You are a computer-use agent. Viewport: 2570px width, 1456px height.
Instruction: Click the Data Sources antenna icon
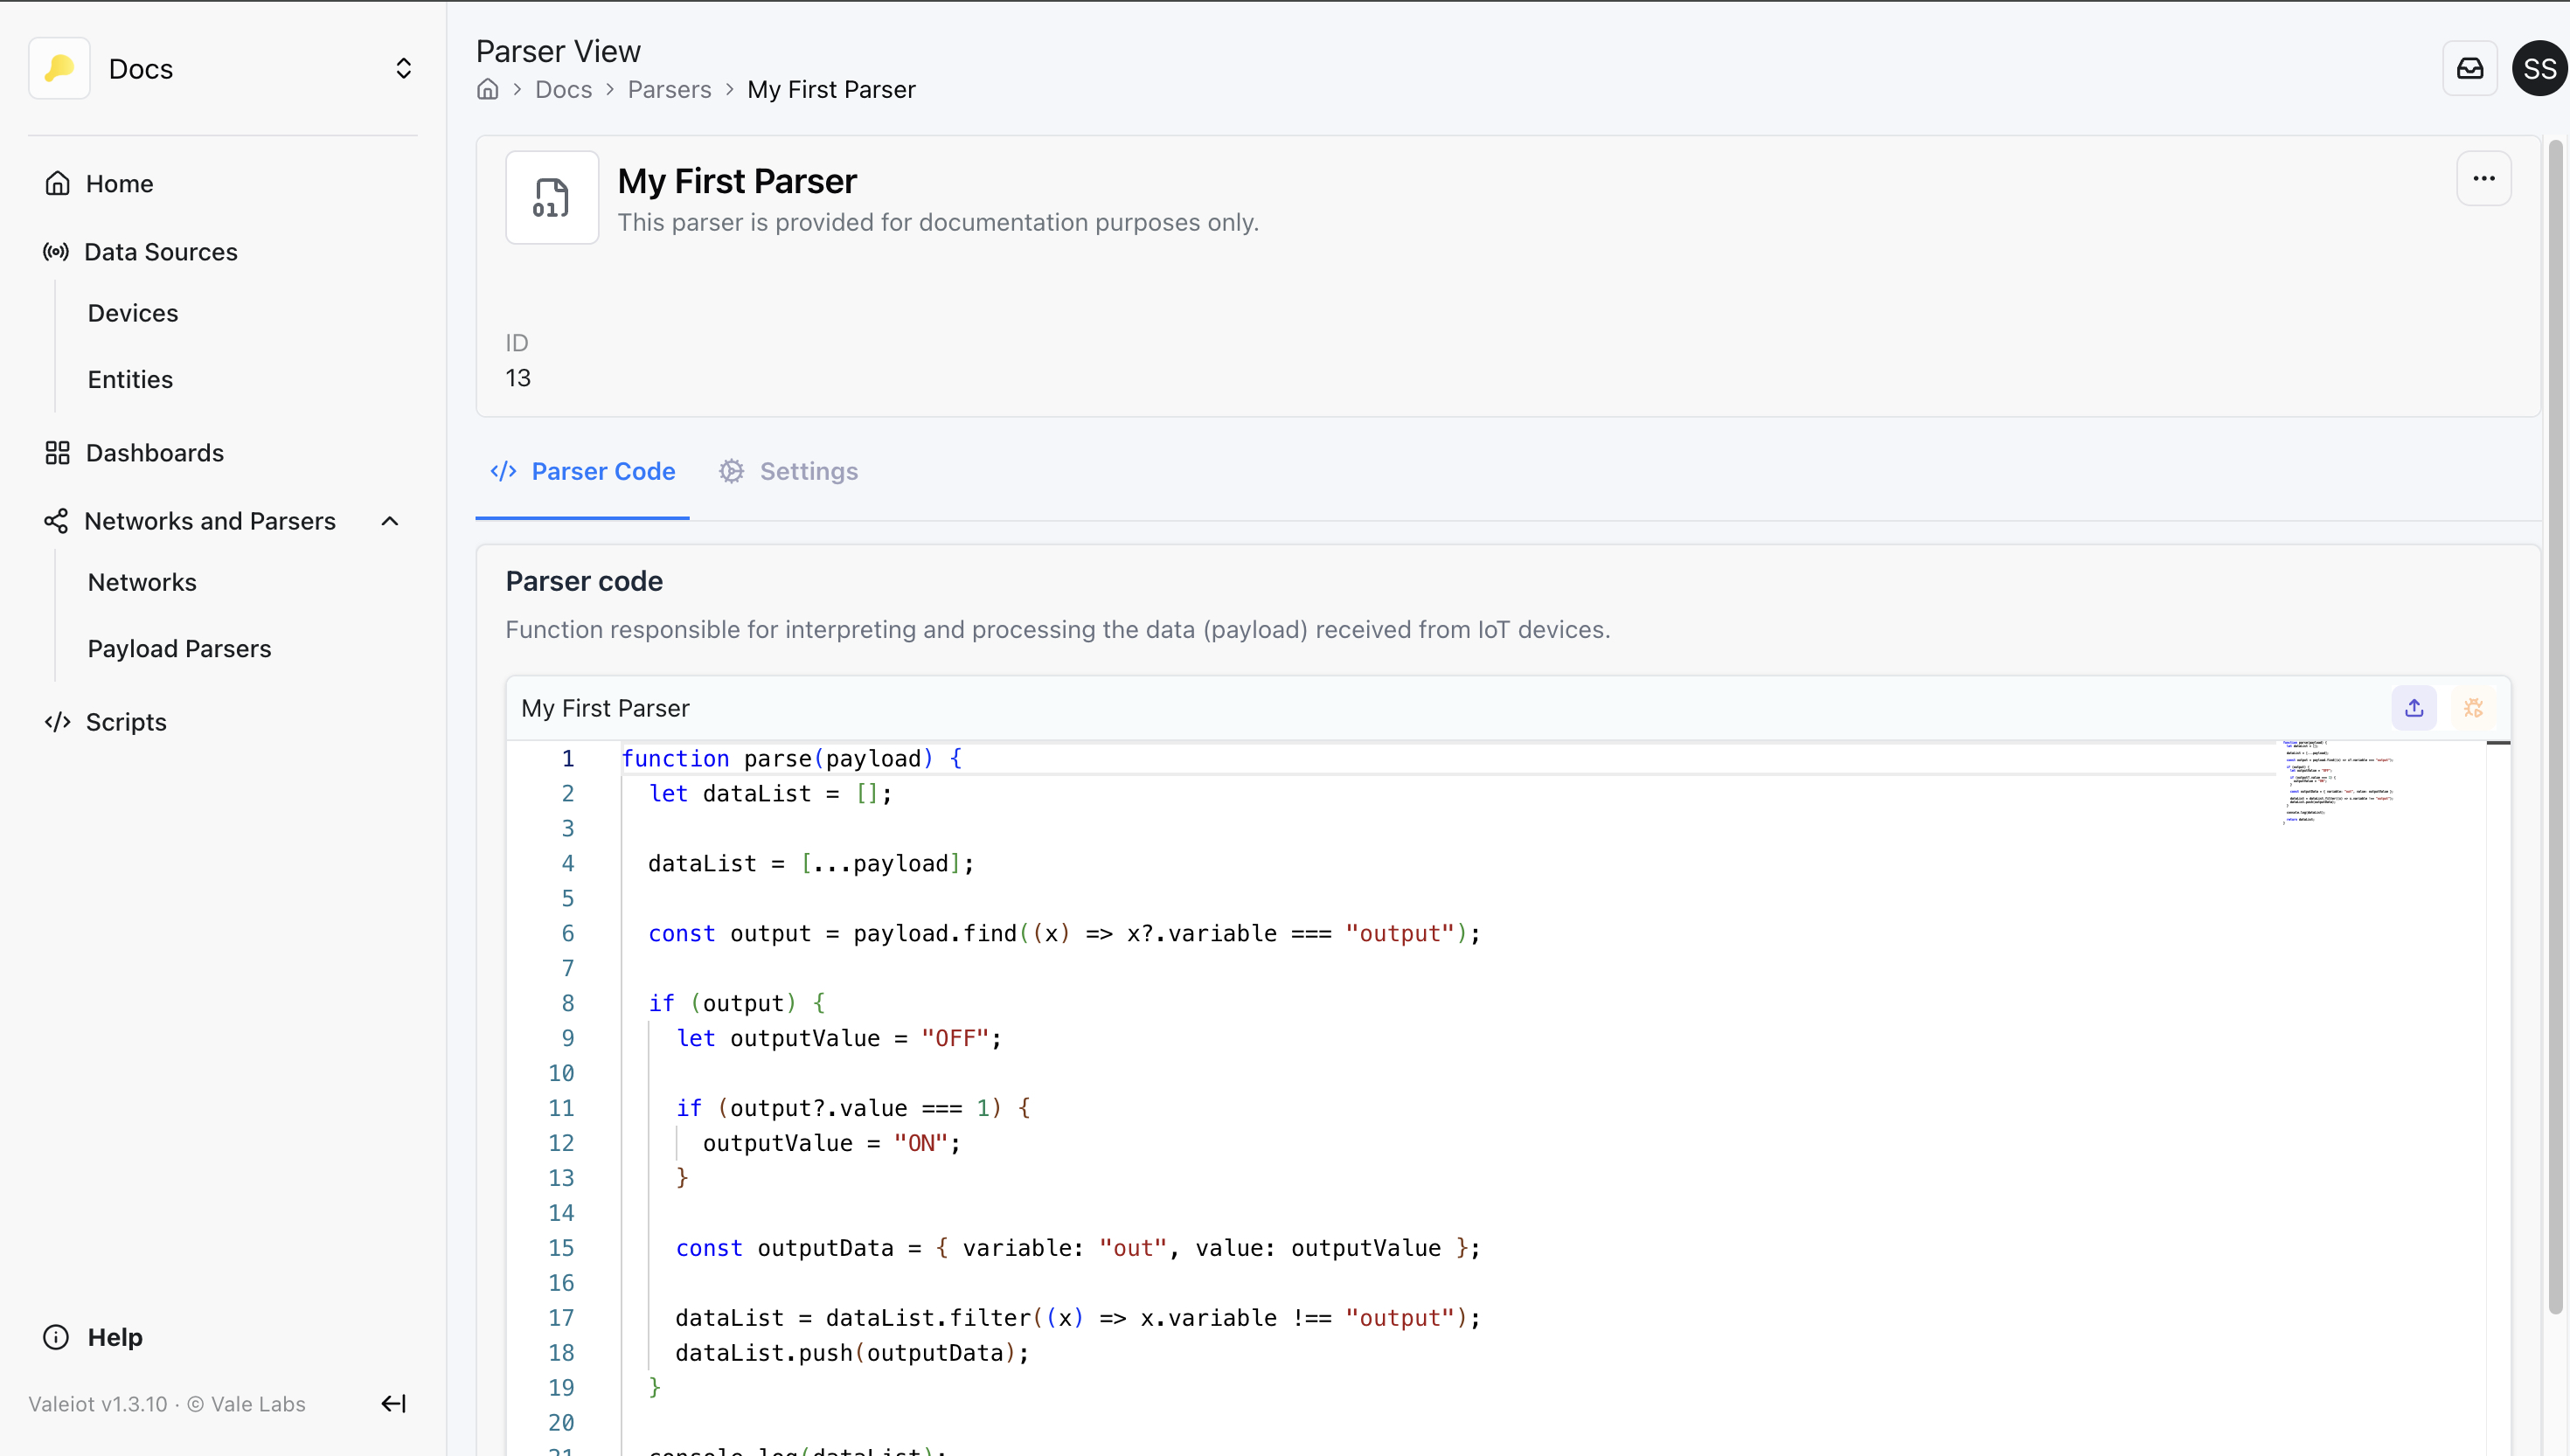[55, 252]
